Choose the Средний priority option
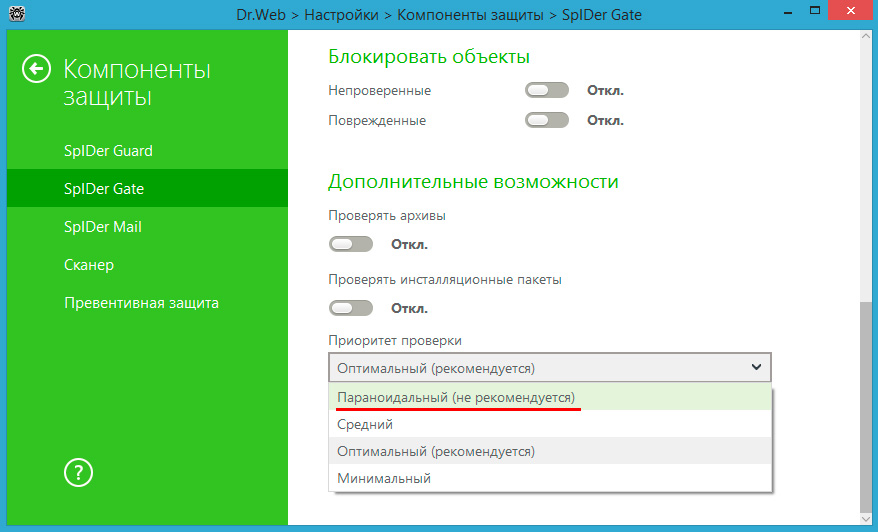This screenshot has height=532, width=878. (550, 424)
